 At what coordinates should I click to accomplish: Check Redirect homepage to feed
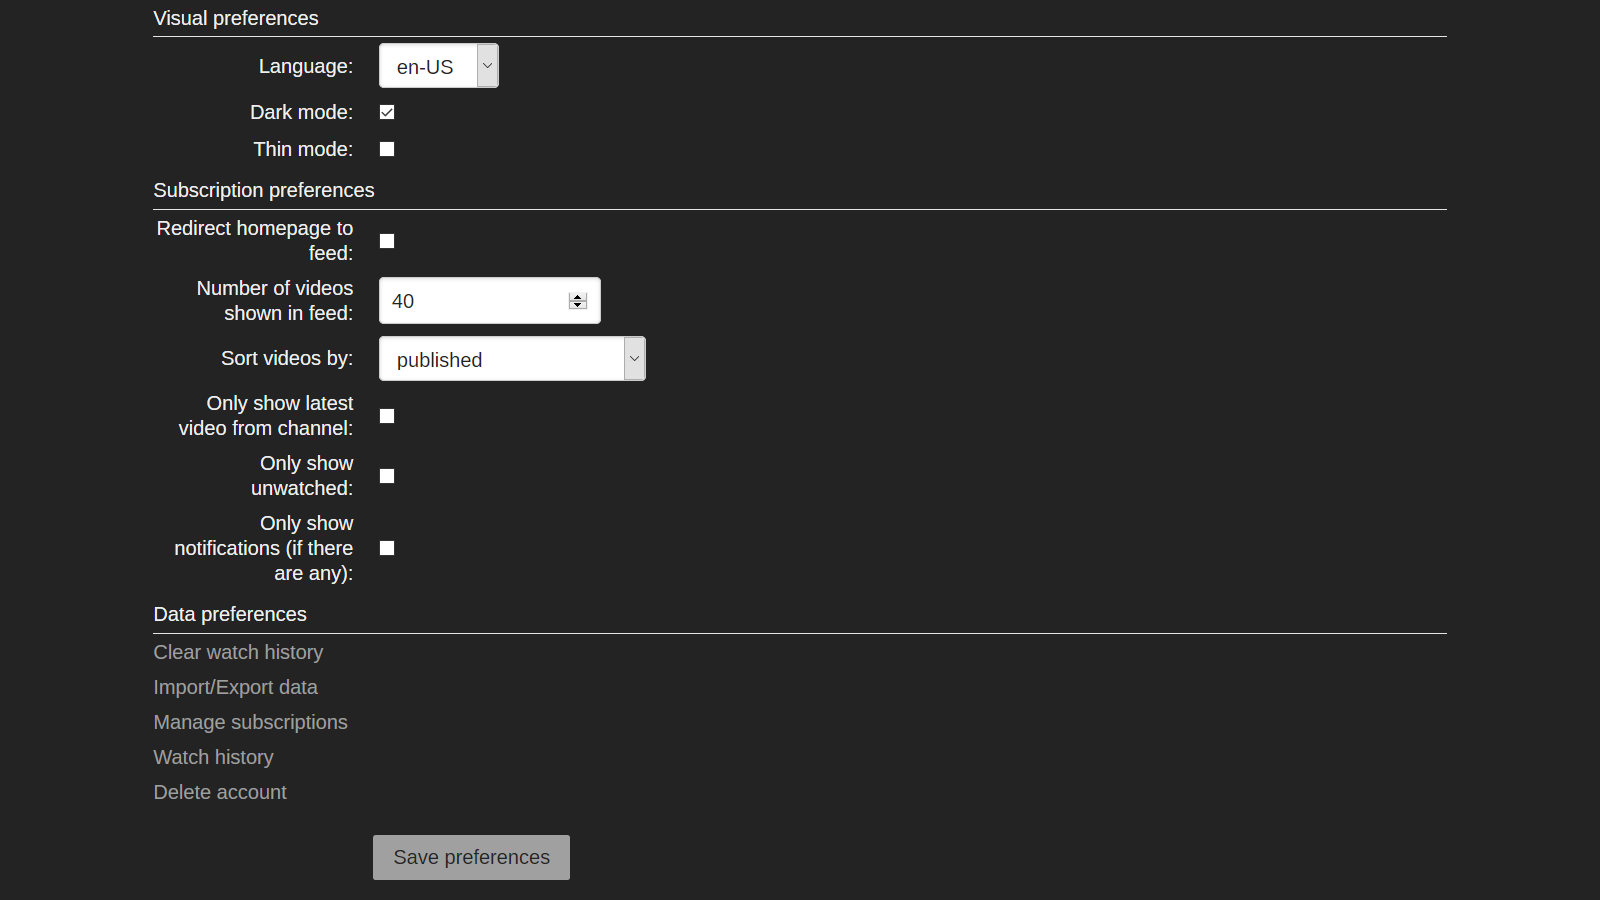pos(387,241)
